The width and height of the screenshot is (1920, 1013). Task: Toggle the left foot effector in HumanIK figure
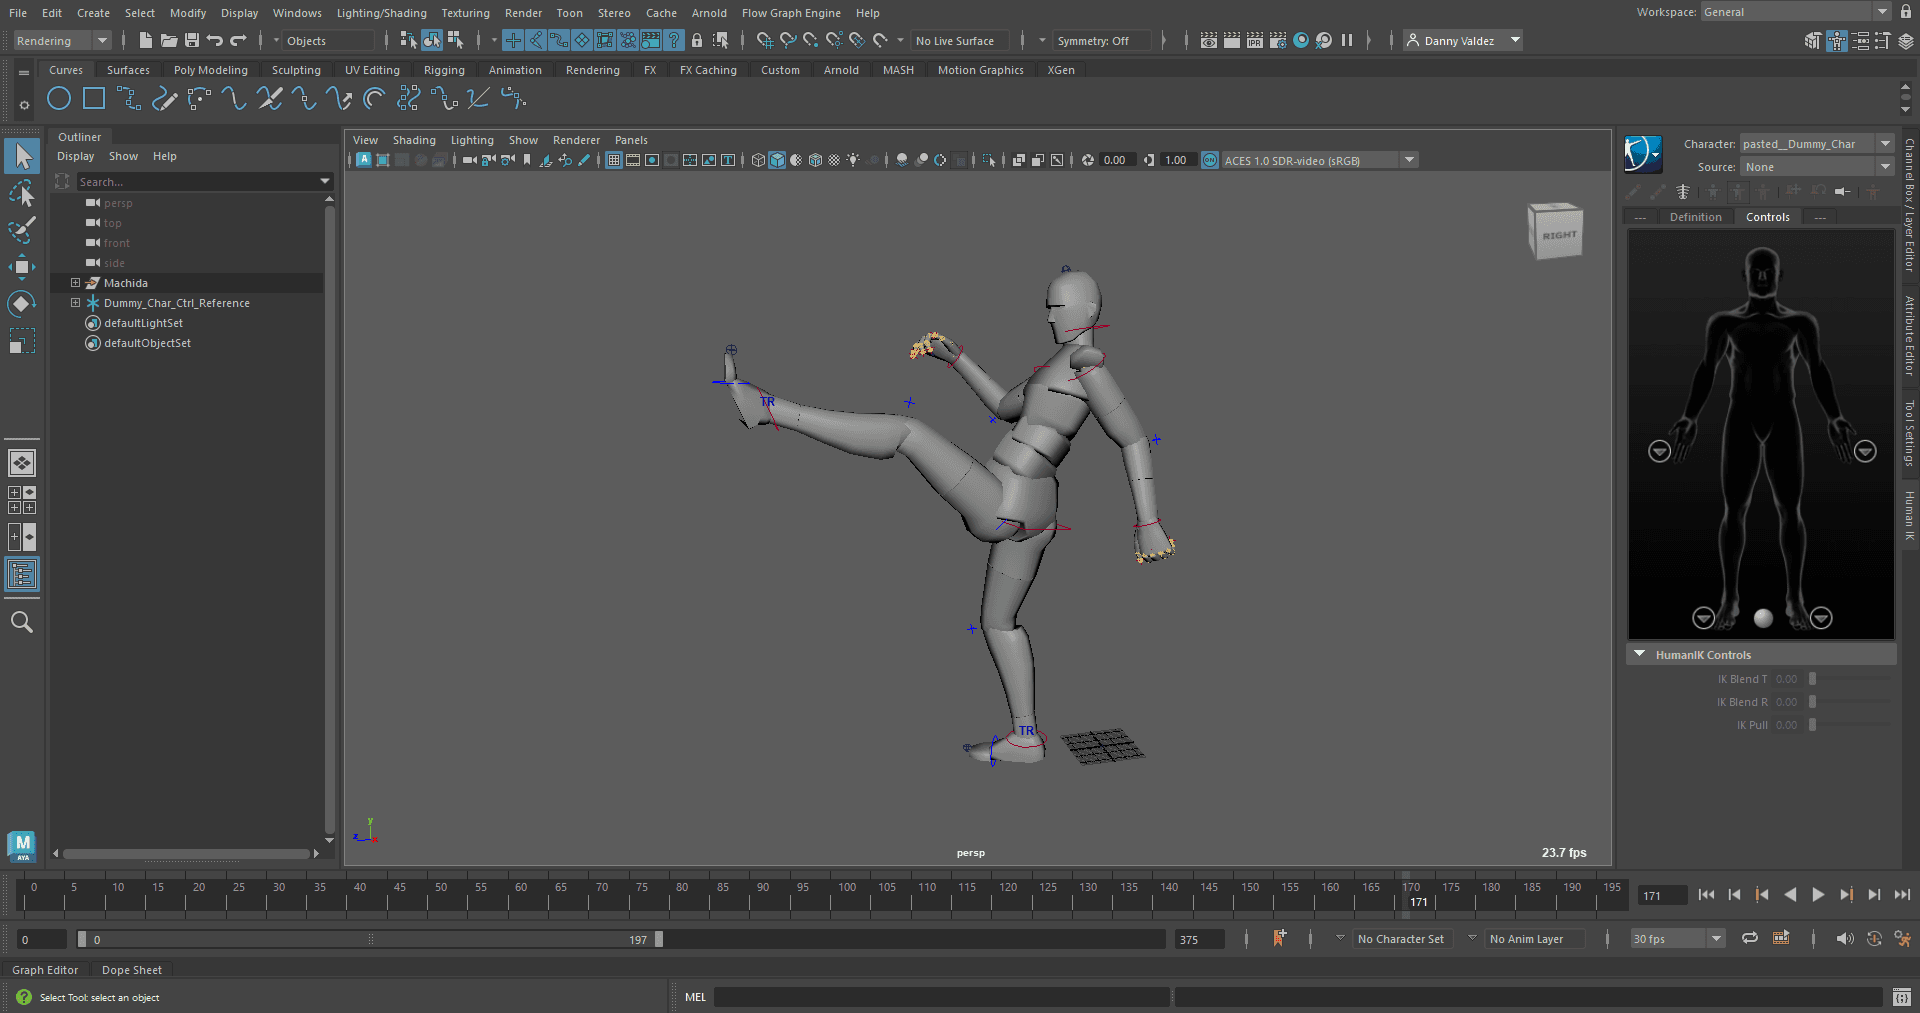[x=1821, y=618]
